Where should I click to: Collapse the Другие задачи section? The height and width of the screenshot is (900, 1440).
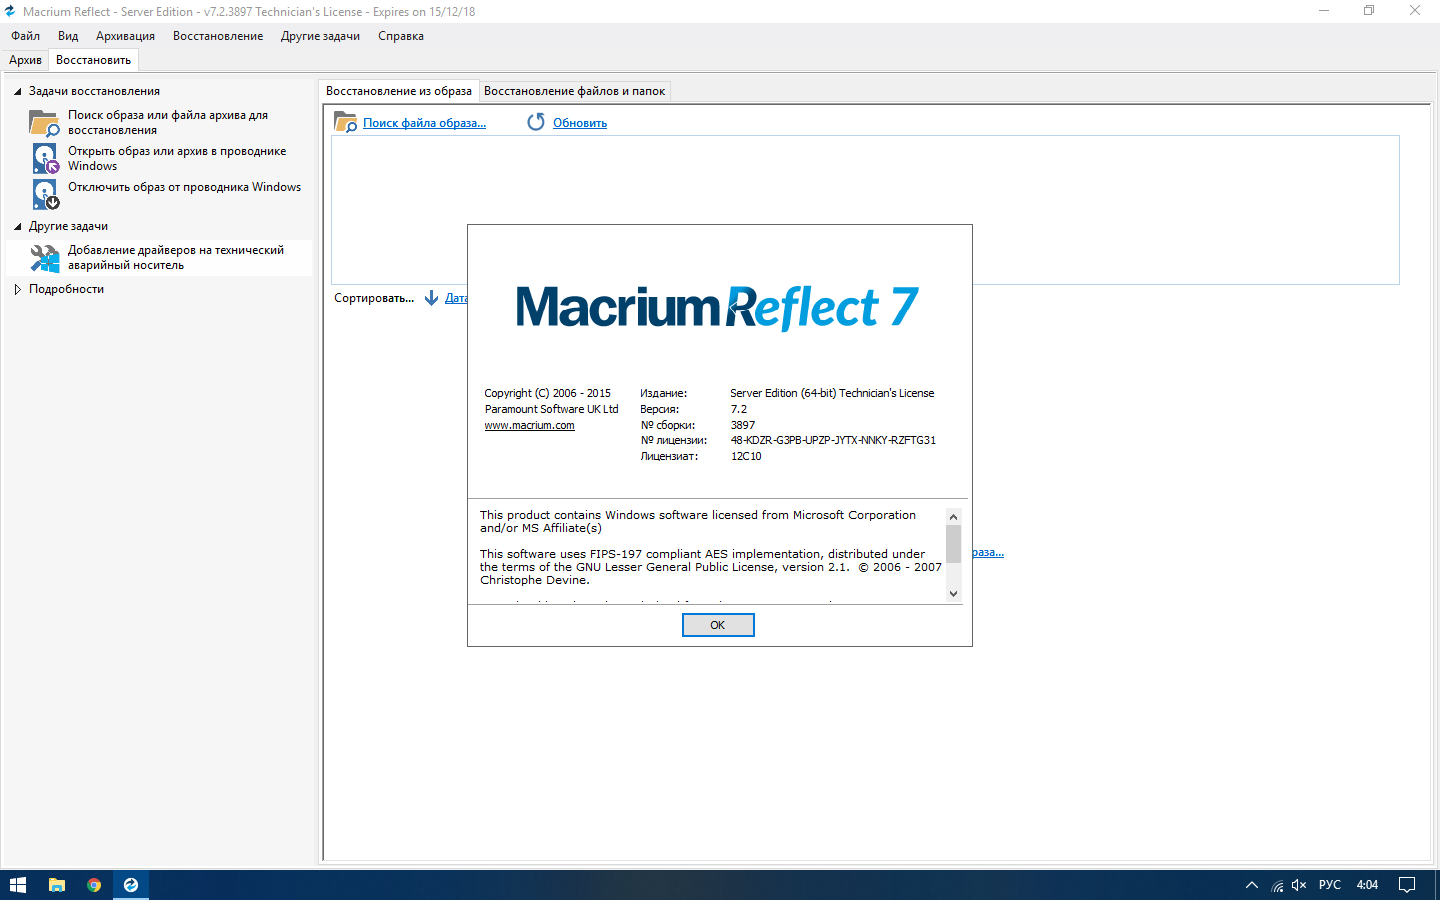pyautogui.click(x=18, y=226)
